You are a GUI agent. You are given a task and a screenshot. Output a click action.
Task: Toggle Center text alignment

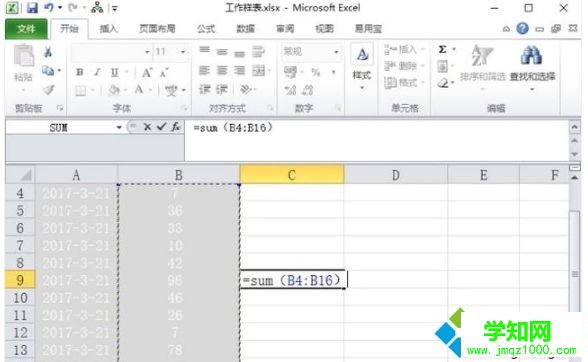pos(222,70)
